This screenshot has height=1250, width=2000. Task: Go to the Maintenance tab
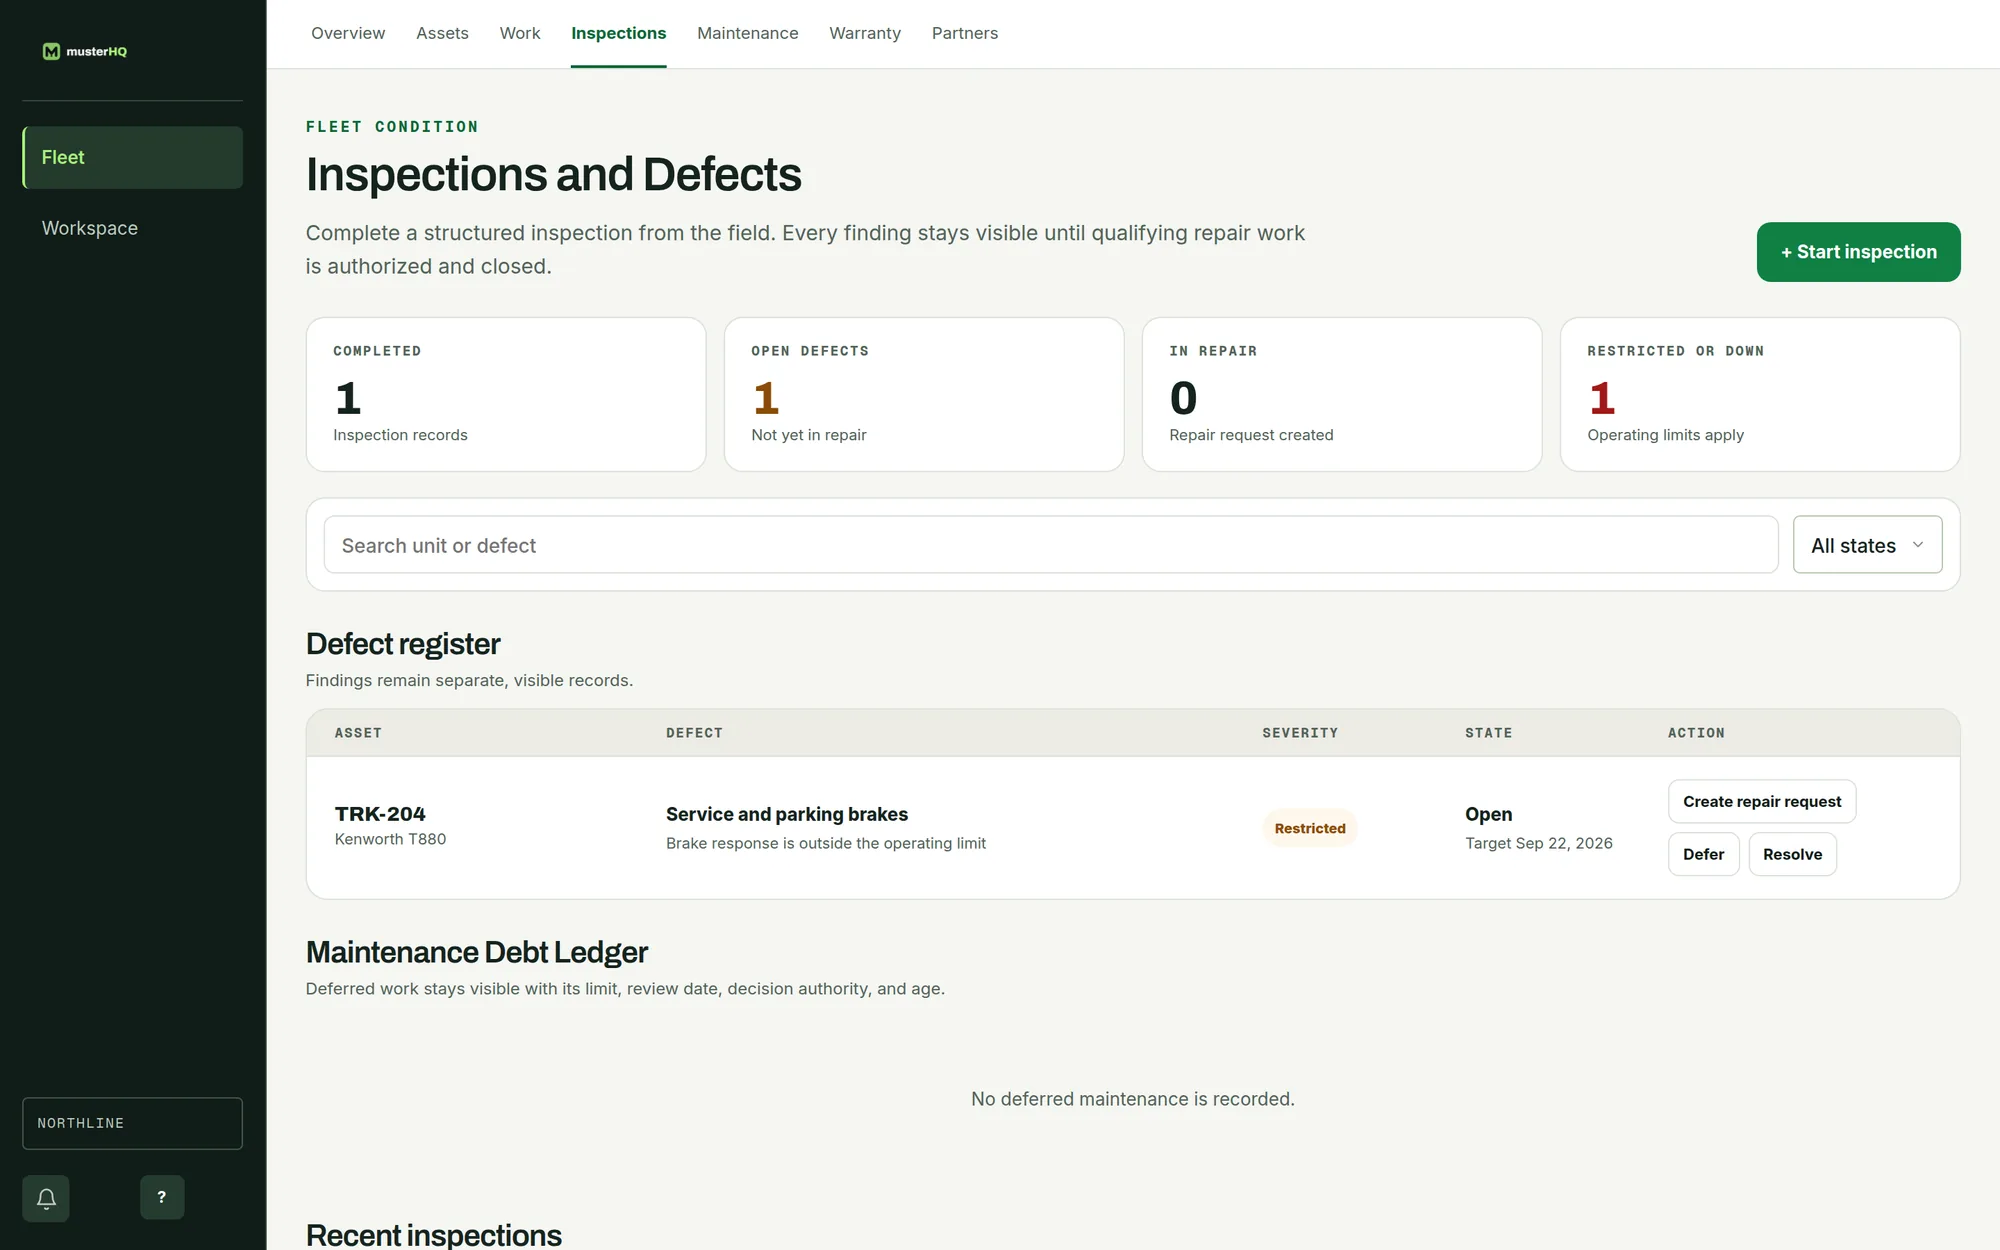pos(747,33)
